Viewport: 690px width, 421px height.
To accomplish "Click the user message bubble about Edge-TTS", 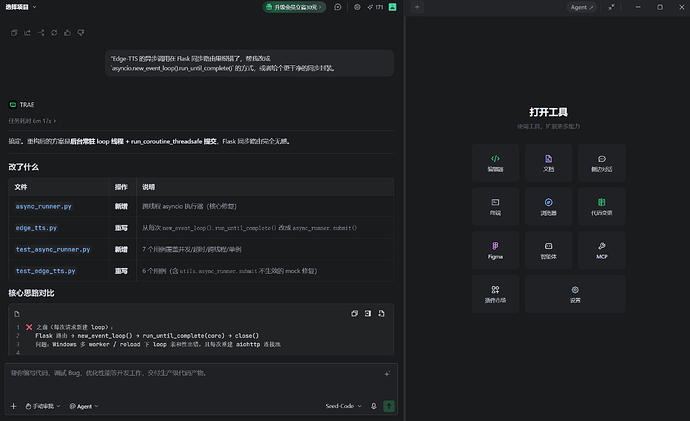I will coord(249,63).
